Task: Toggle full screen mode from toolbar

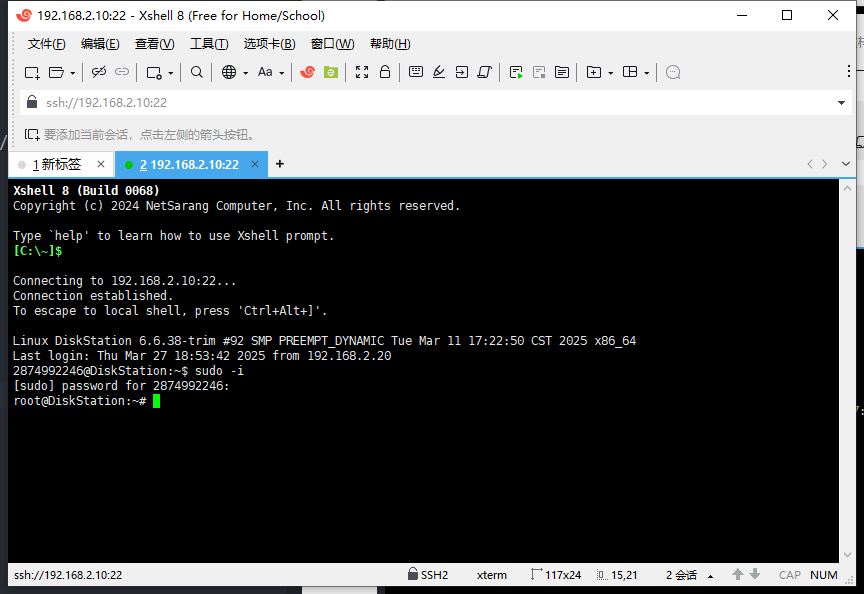Action: click(x=362, y=72)
